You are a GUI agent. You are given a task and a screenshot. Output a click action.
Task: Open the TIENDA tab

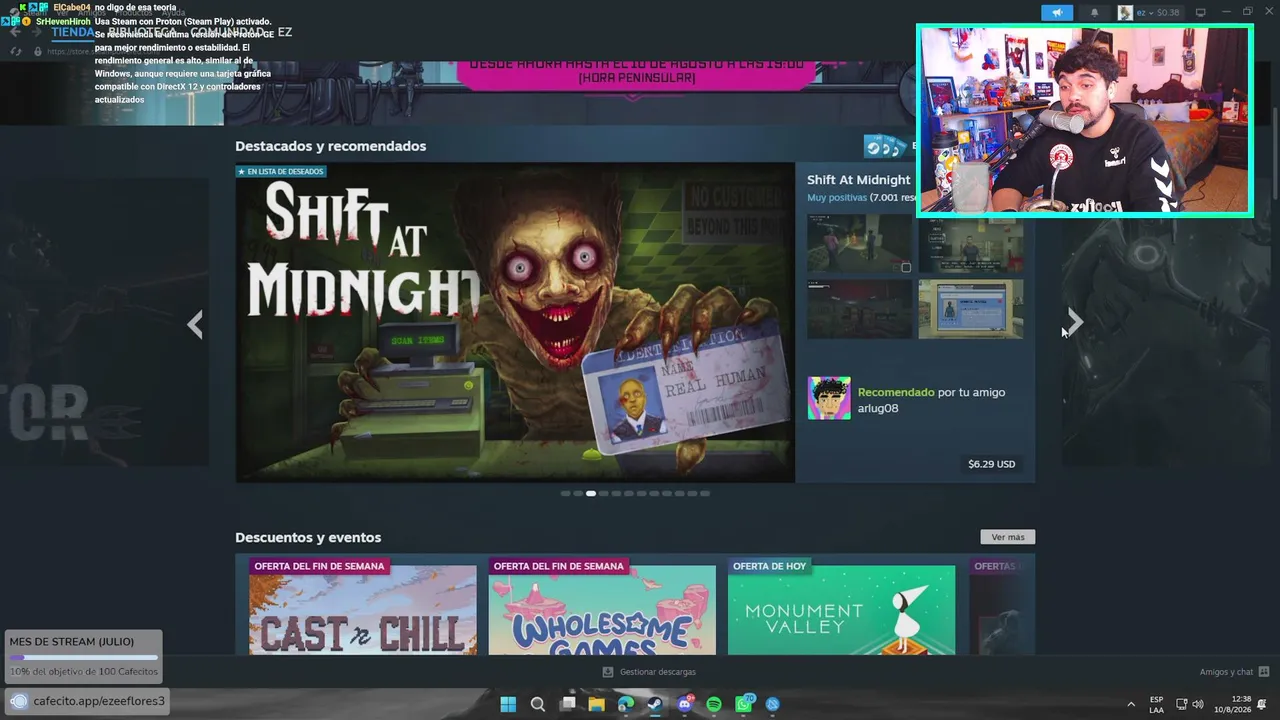(73, 32)
